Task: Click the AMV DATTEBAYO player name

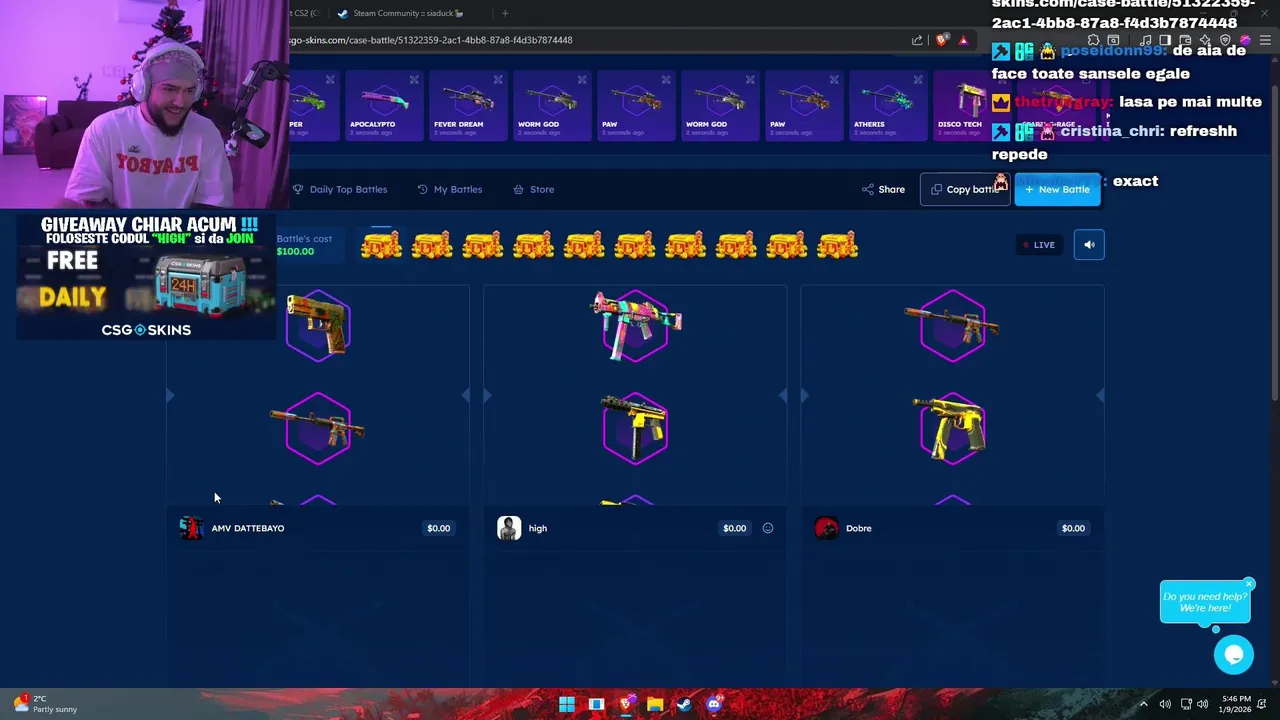Action: 248,528
